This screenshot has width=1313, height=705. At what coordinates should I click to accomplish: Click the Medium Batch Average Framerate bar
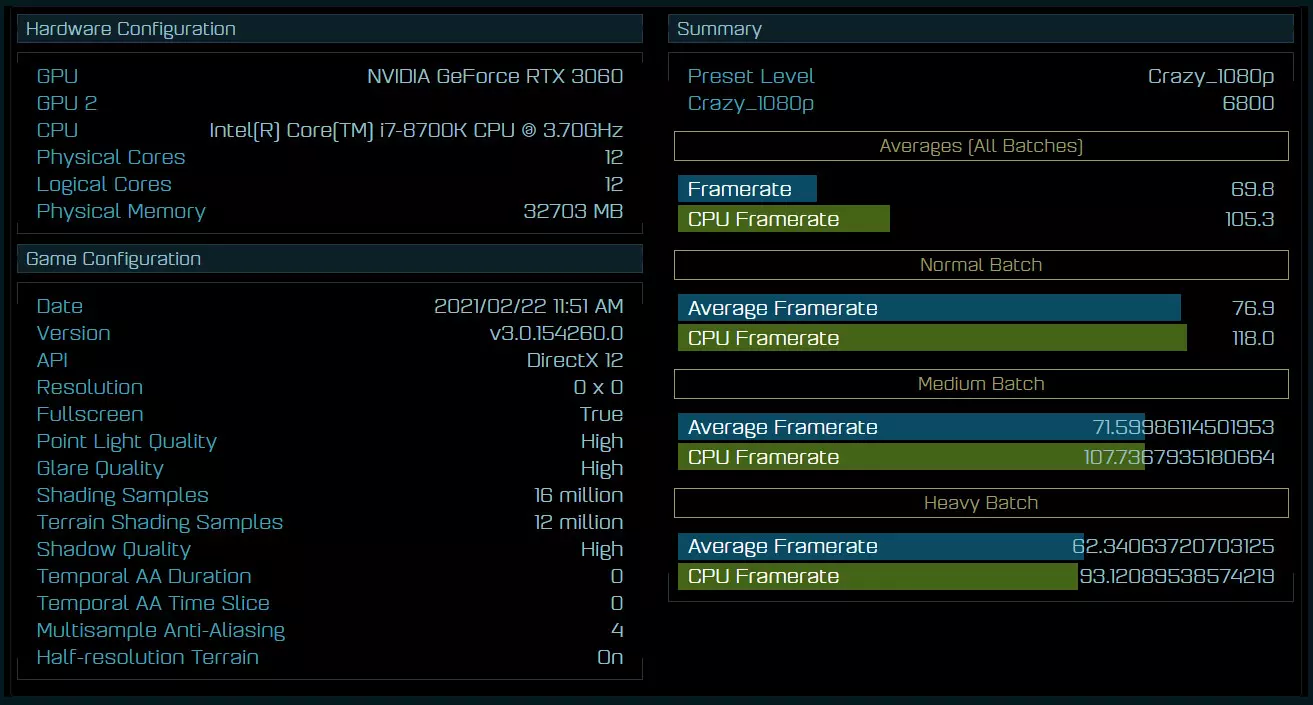click(x=911, y=427)
